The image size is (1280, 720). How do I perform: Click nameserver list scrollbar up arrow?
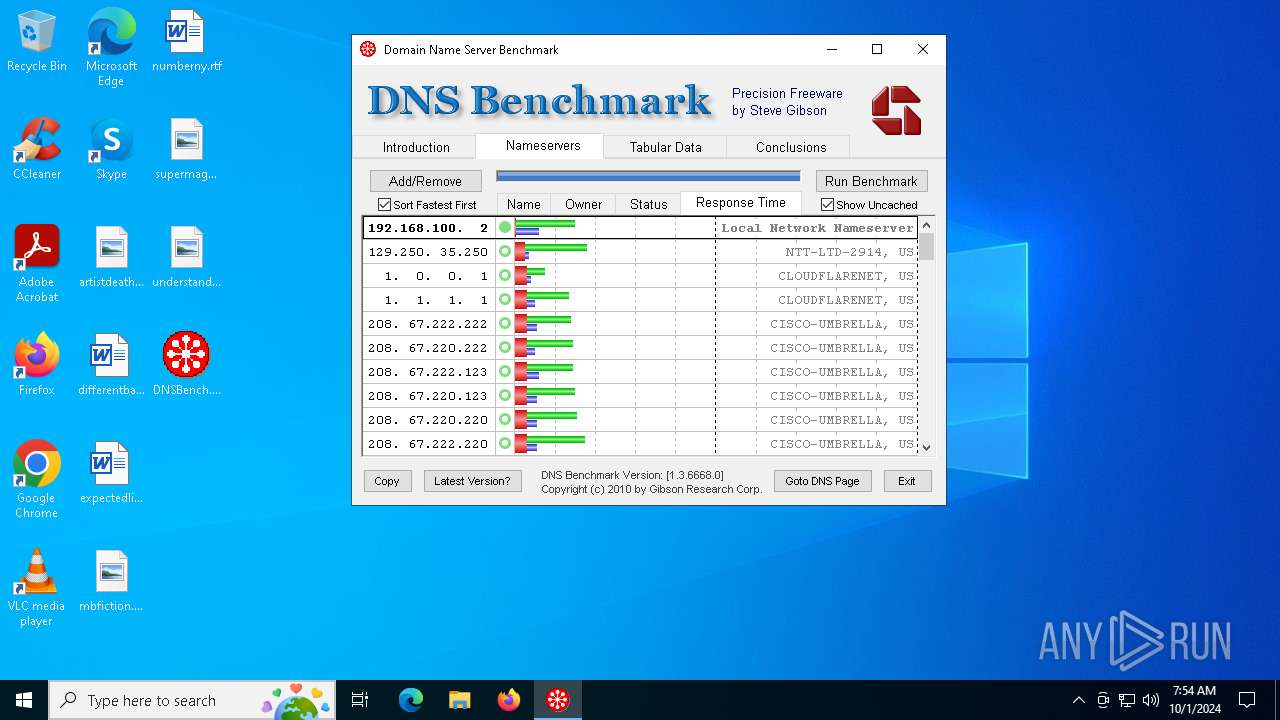click(x=926, y=226)
